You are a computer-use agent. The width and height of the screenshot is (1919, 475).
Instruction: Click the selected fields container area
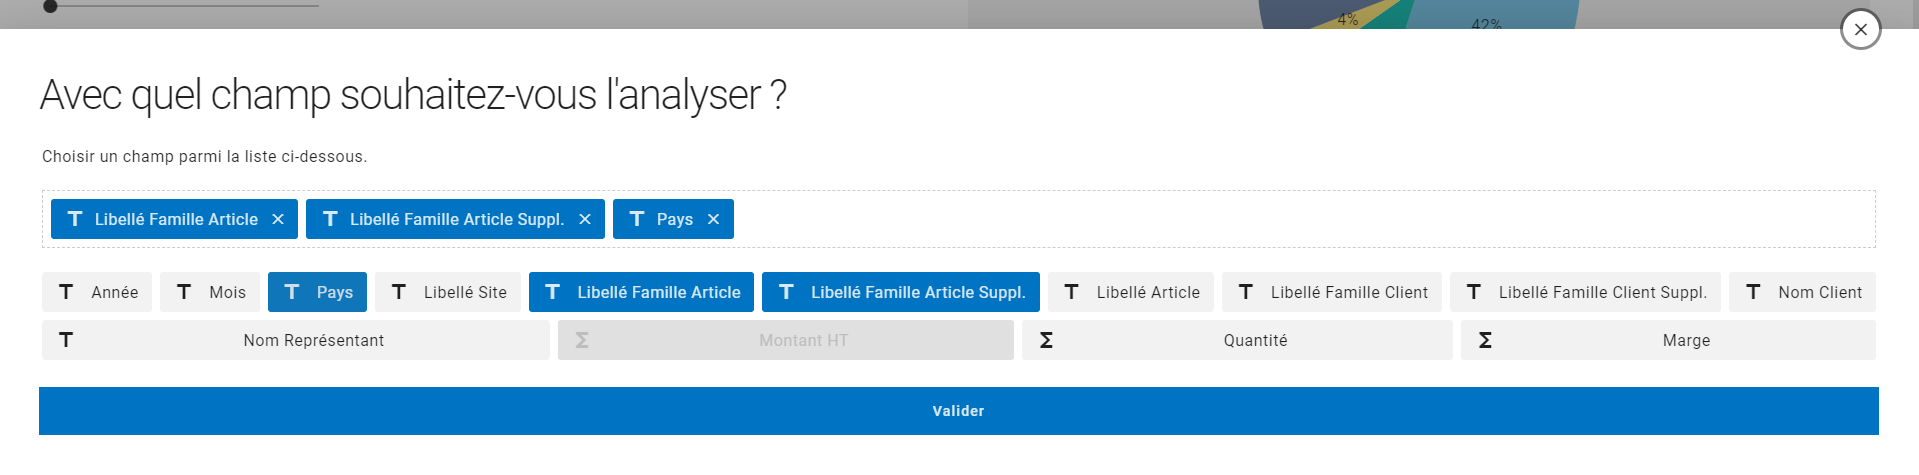pyautogui.click(x=1300, y=220)
